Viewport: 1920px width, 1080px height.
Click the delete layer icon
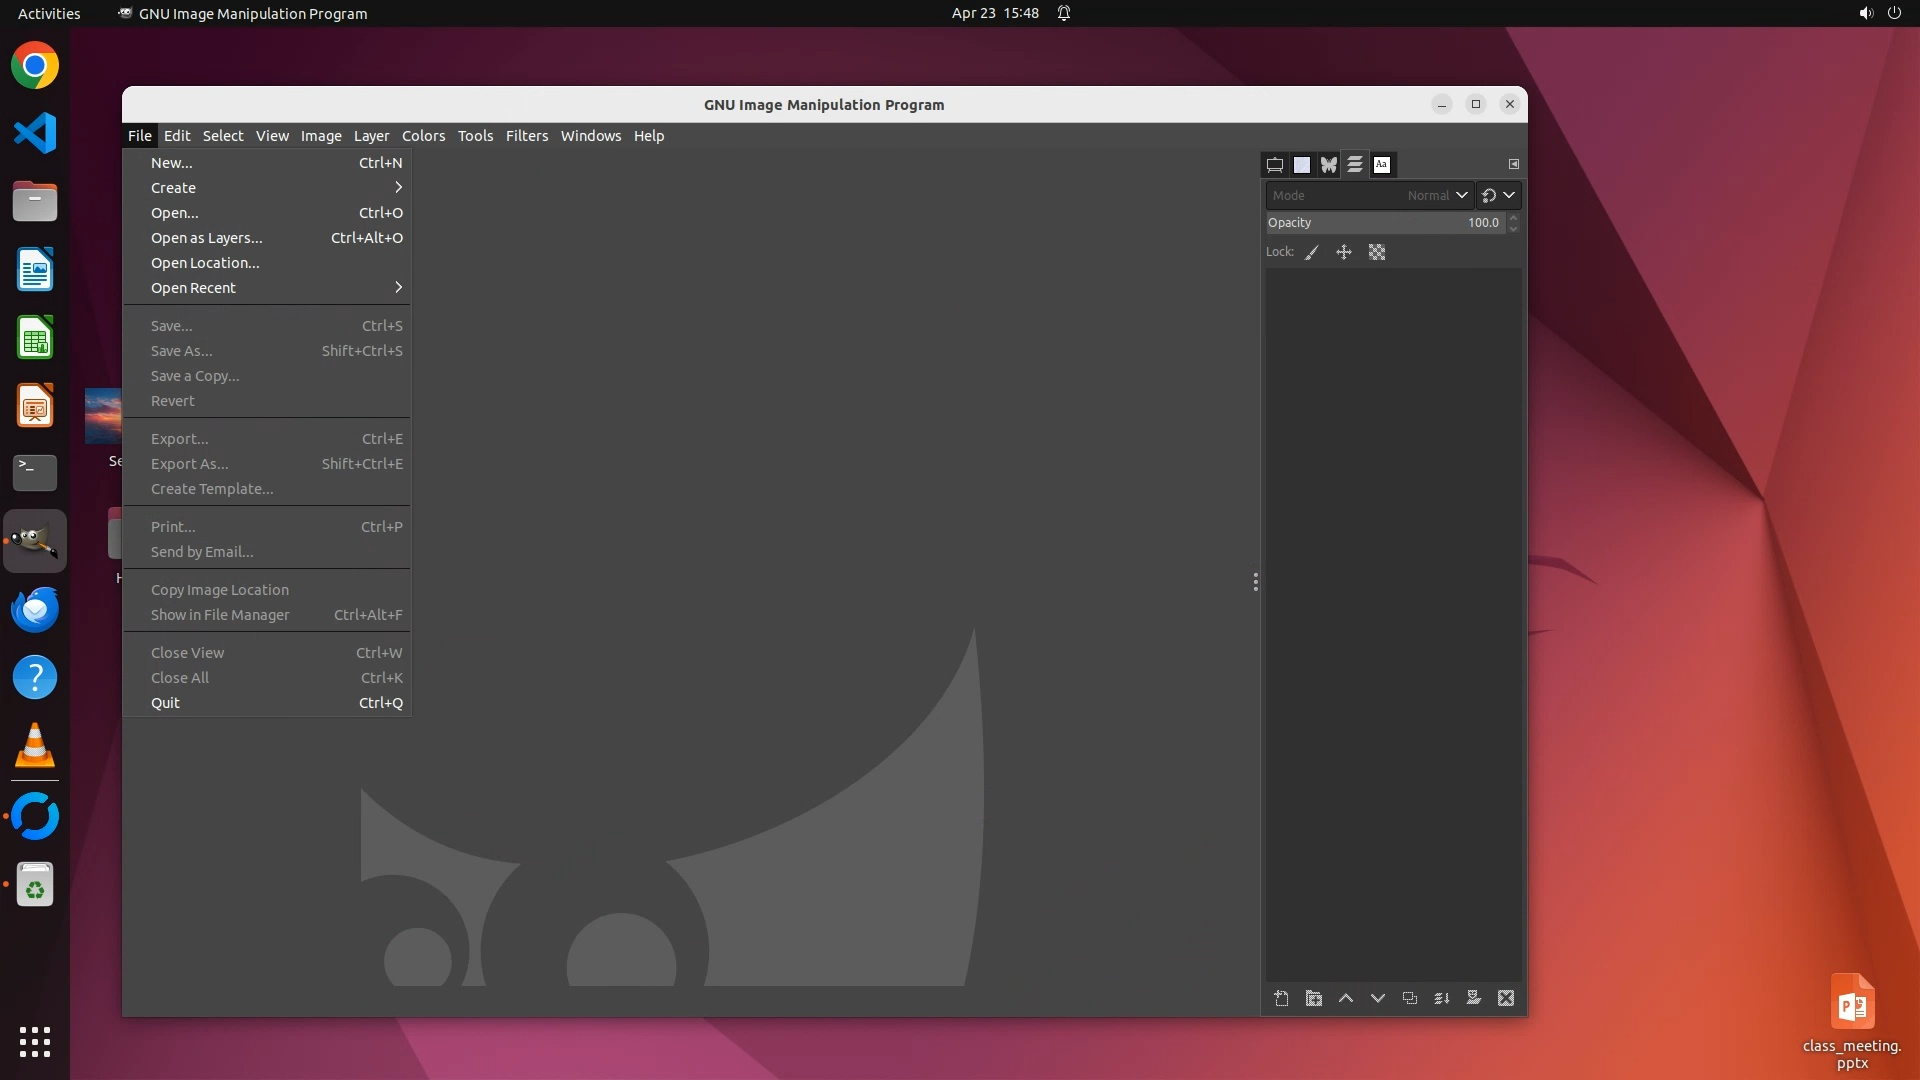coord(1506,998)
